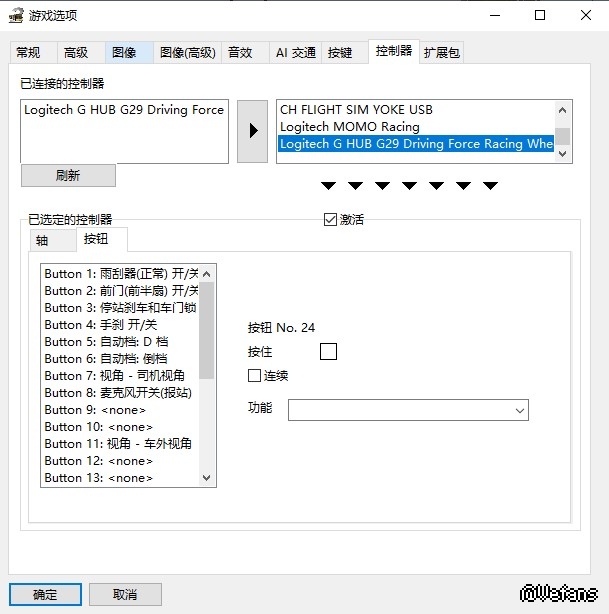This screenshot has width=609, height=614.
Task: Click the 确定 button
Action: (x=45, y=594)
